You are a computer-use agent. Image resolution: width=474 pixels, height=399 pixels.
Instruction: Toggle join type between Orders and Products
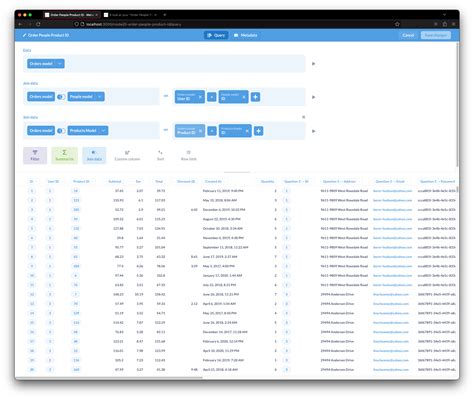[x=61, y=131]
